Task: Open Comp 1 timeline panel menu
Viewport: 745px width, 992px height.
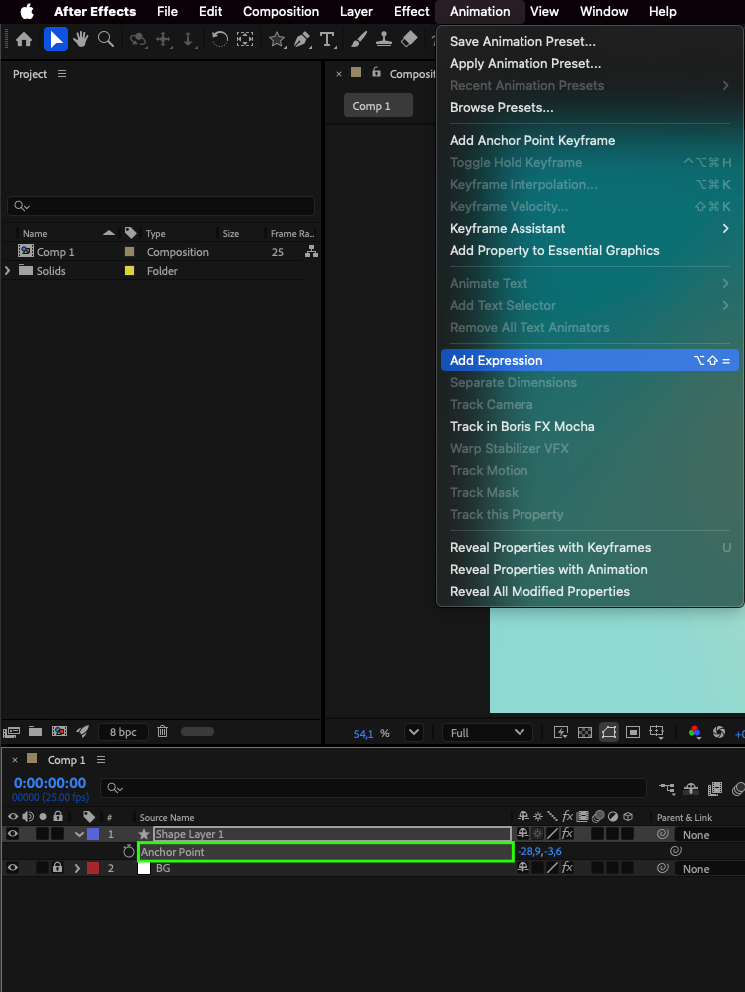Action: coord(101,760)
